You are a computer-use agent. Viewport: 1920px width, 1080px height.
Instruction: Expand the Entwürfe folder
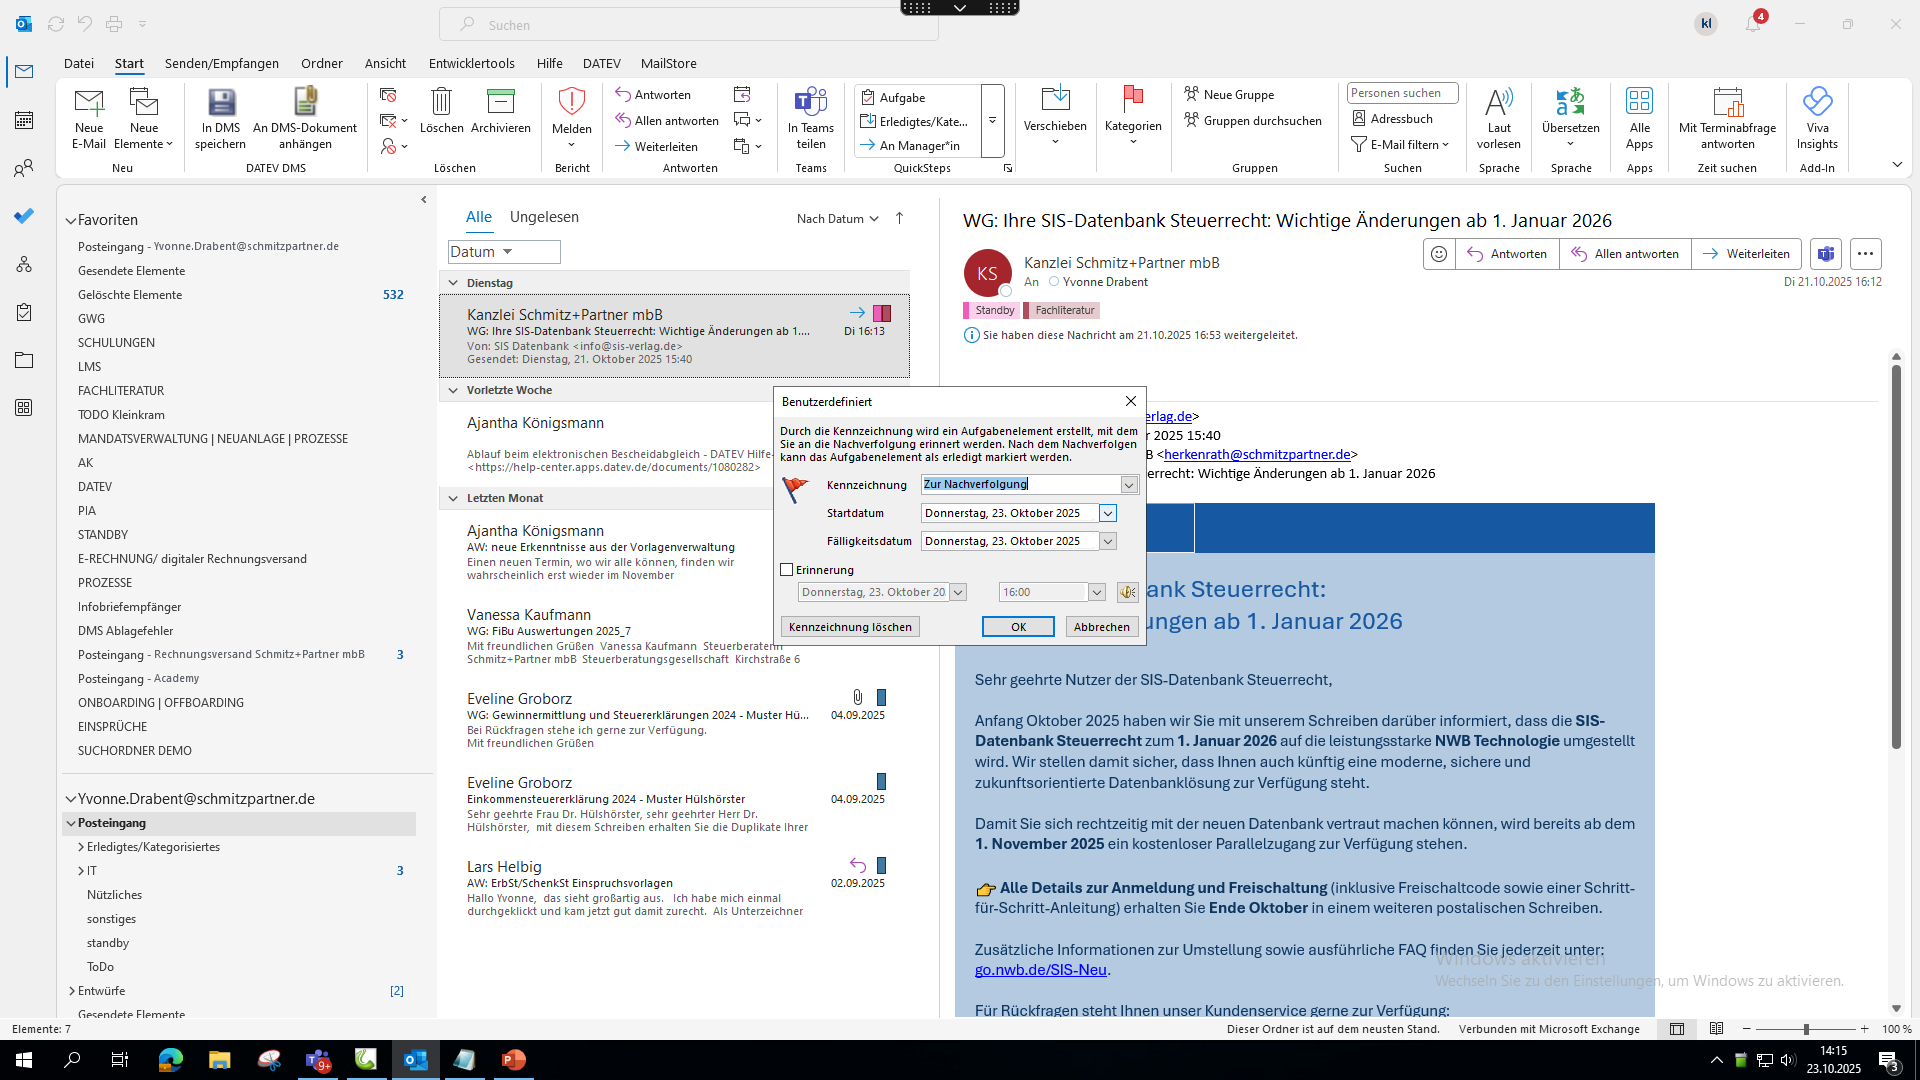[72, 991]
